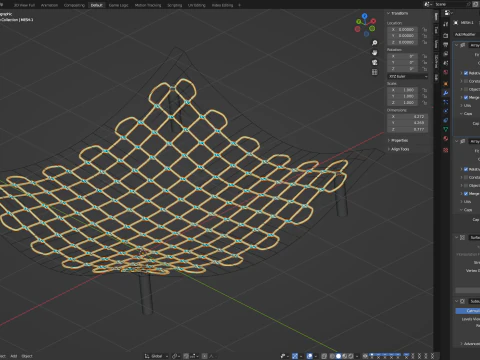Open the Render properties tab icon

[446, 35]
